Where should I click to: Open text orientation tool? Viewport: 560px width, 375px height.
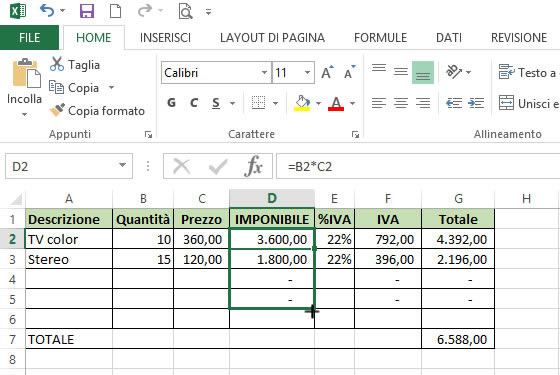(454, 72)
